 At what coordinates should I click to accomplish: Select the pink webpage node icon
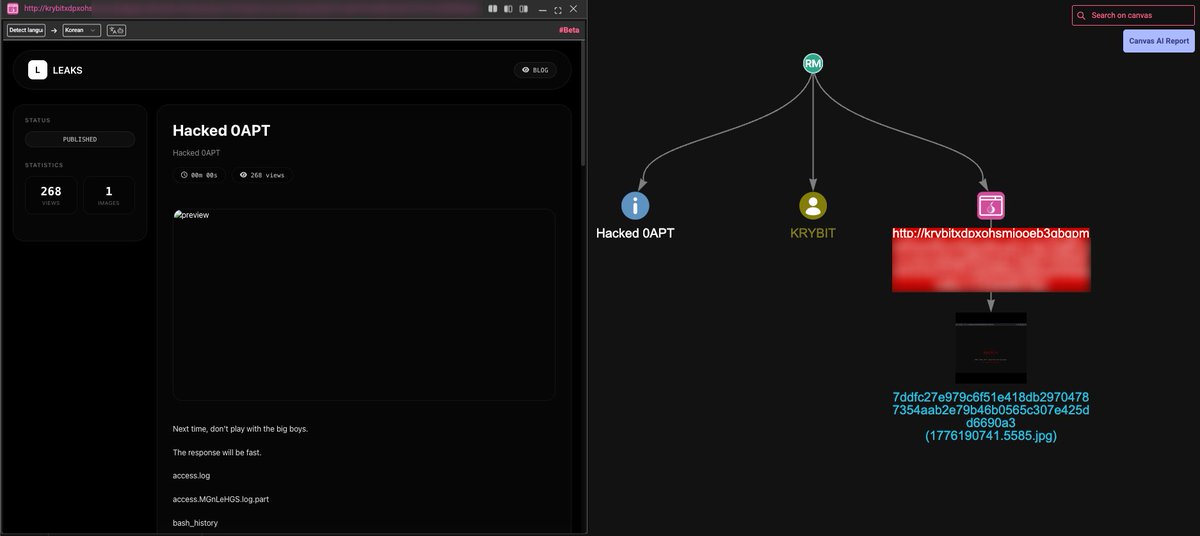click(x=991, y=206)
